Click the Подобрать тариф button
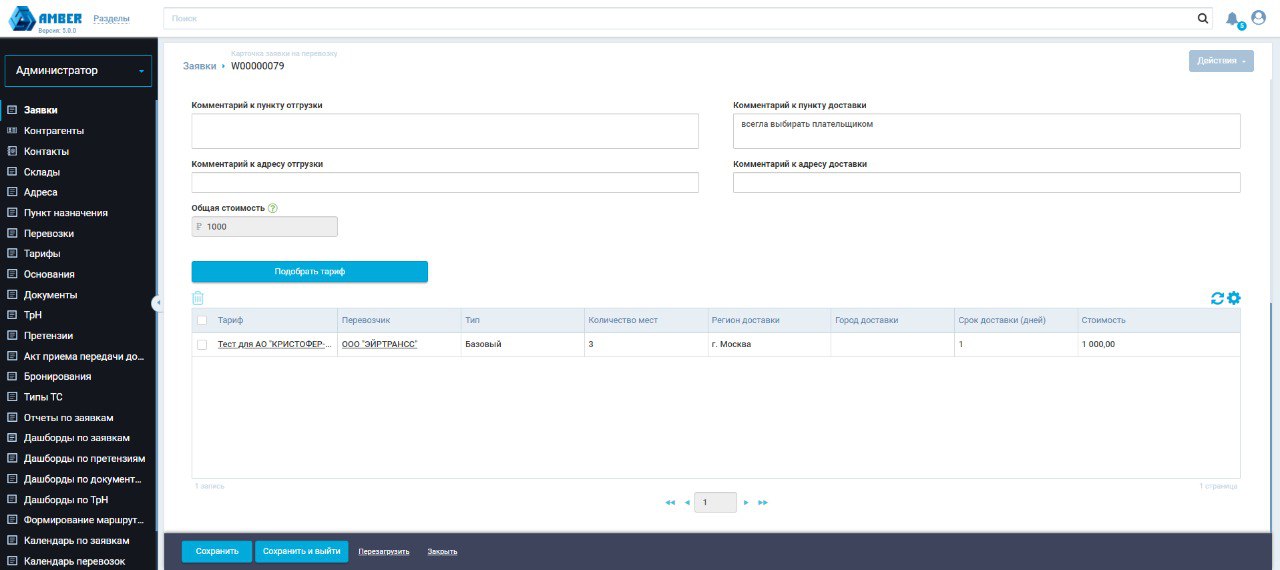 pyautogui.click(x=310, y=271)
